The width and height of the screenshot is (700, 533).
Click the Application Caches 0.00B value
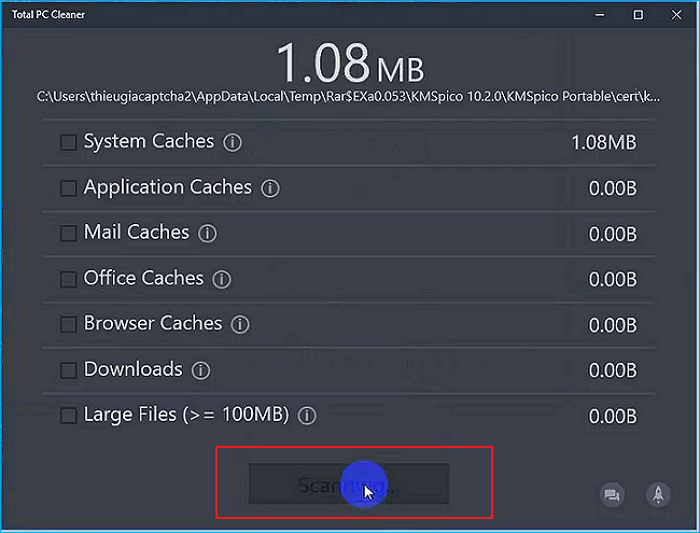click(612, 188)
